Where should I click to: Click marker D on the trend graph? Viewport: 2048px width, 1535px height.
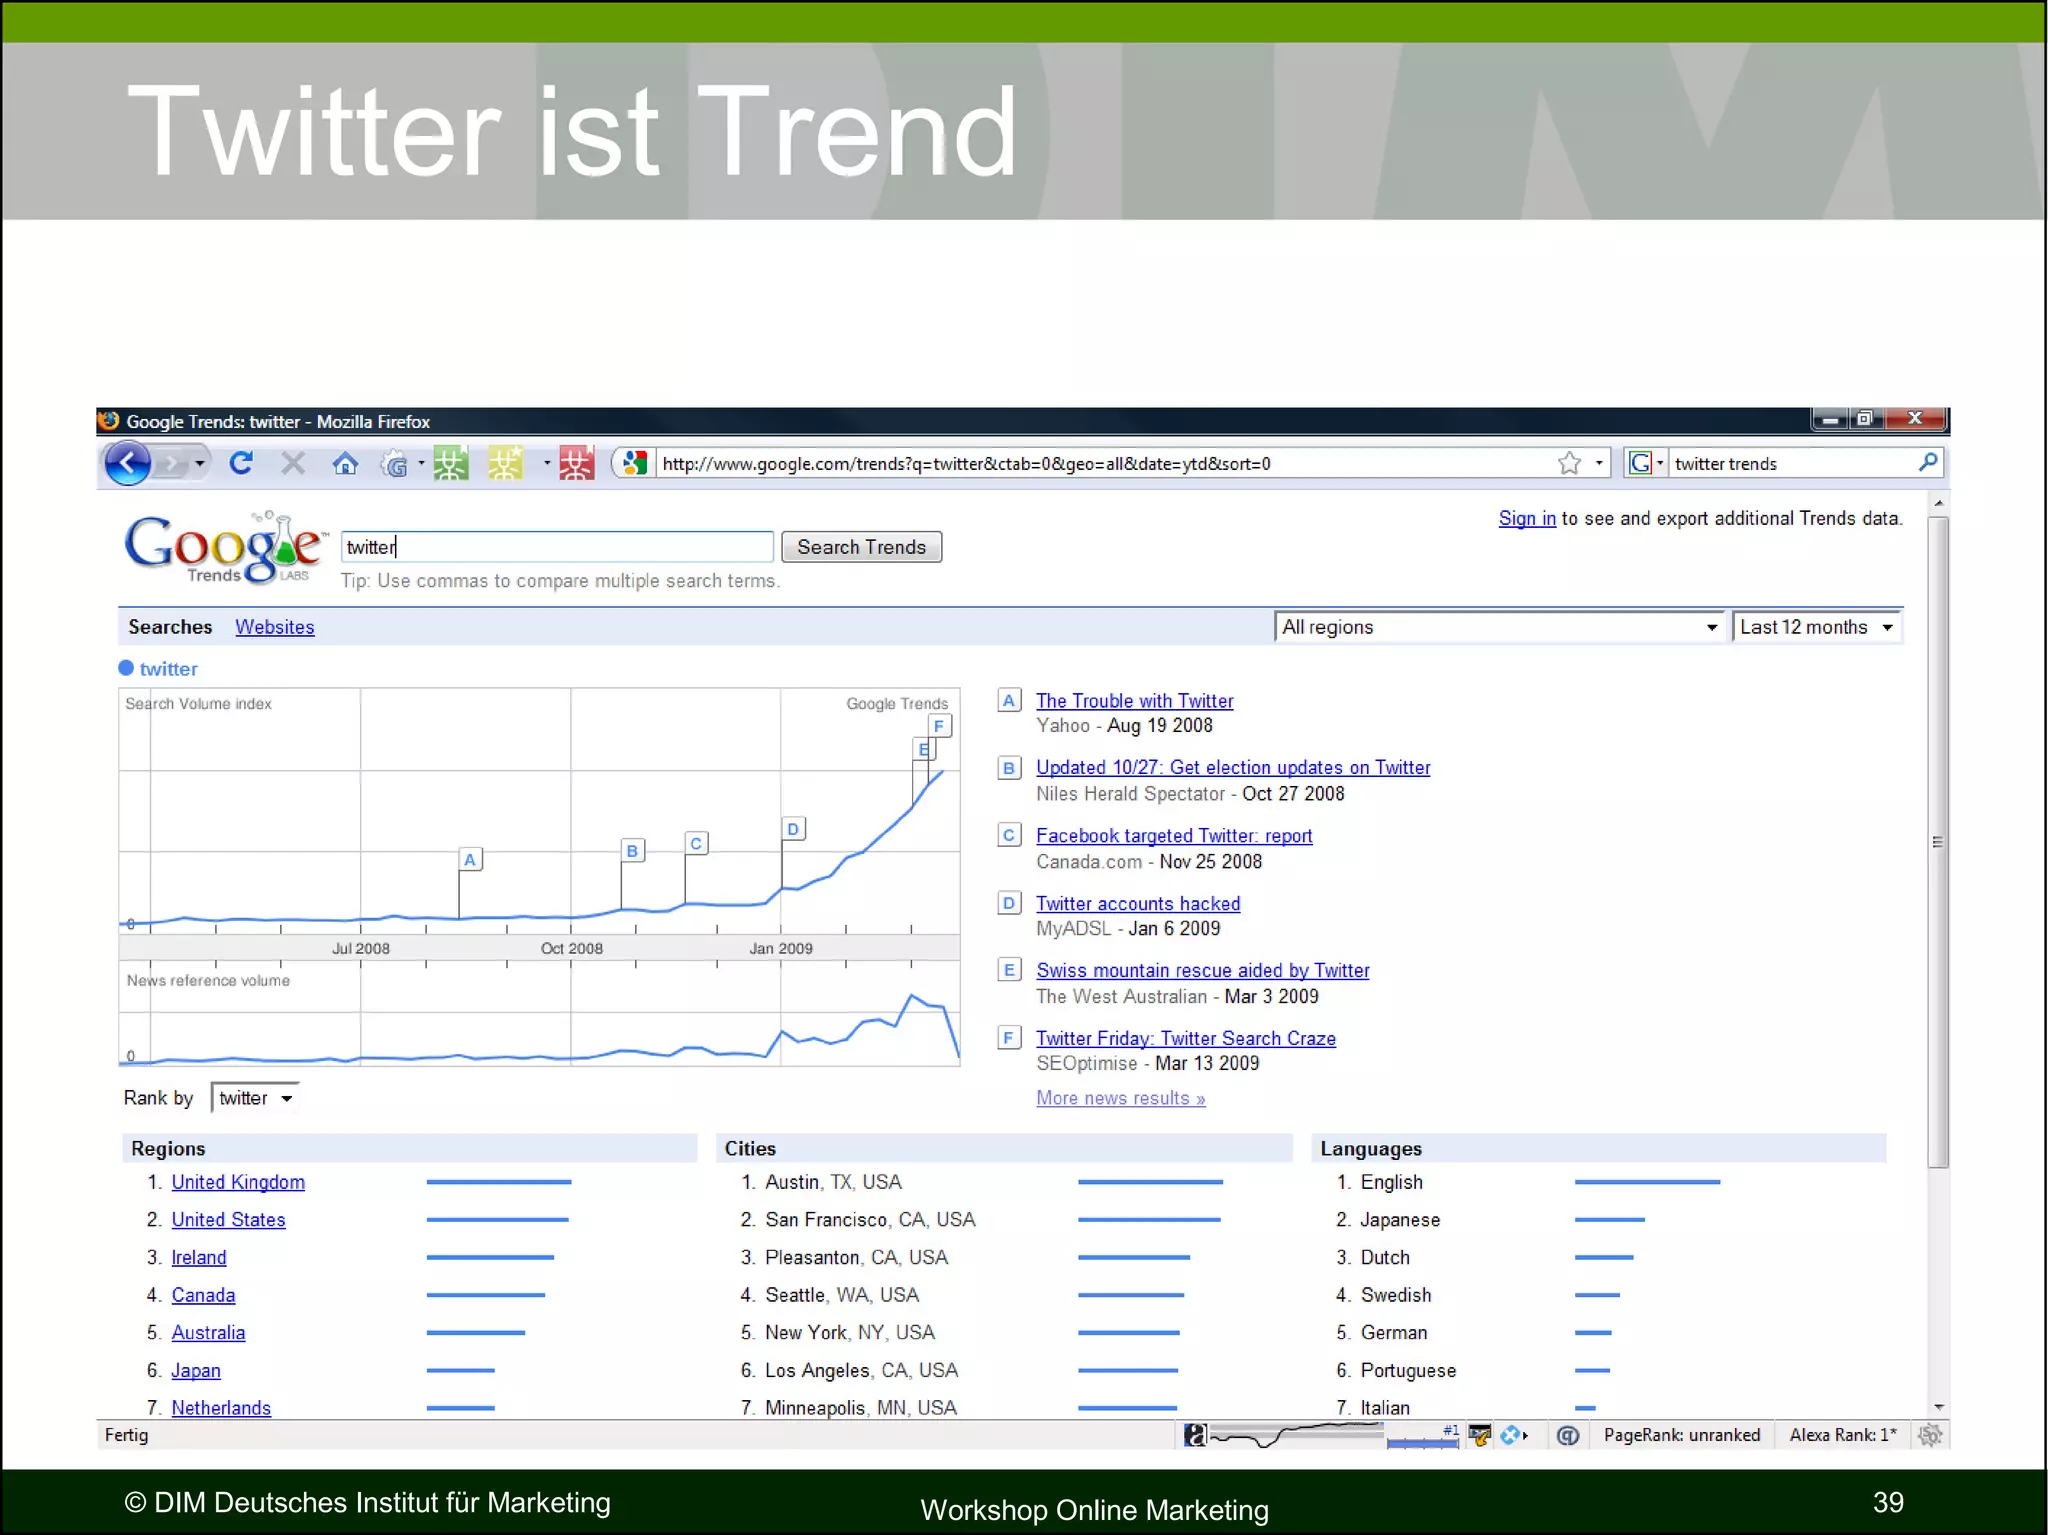793,829
